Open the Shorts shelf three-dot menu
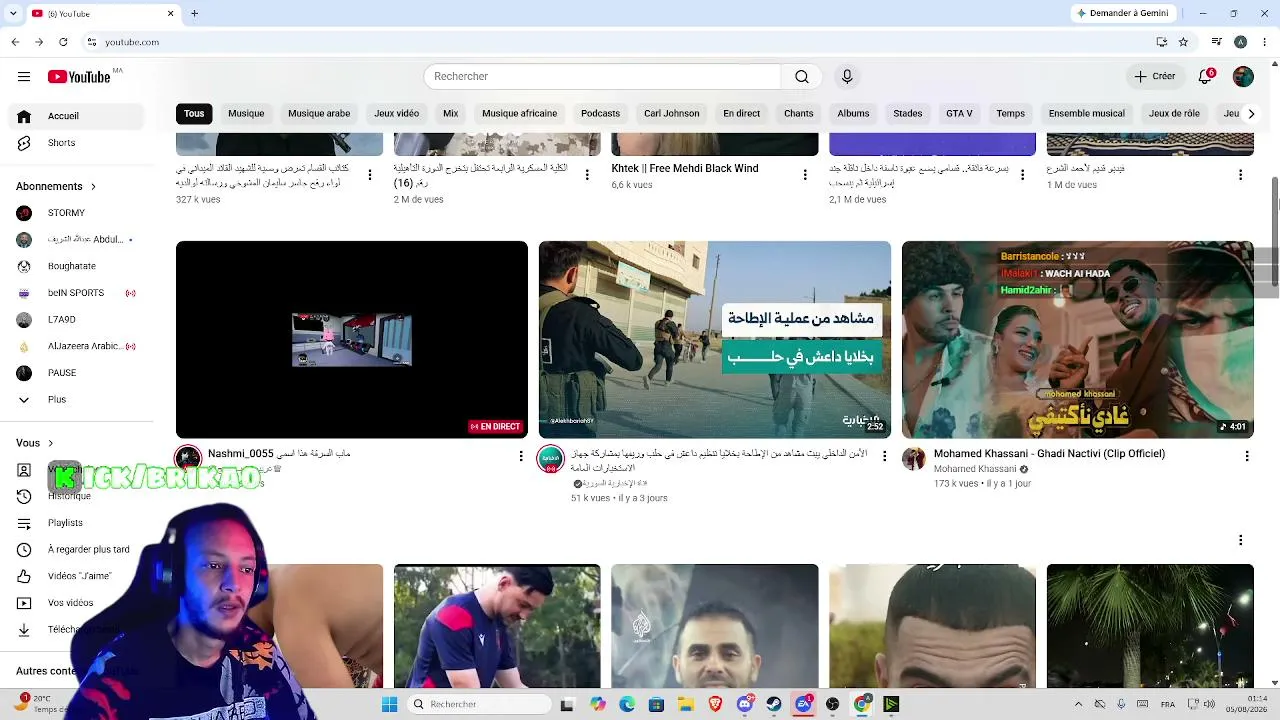 pos(1241,540)
